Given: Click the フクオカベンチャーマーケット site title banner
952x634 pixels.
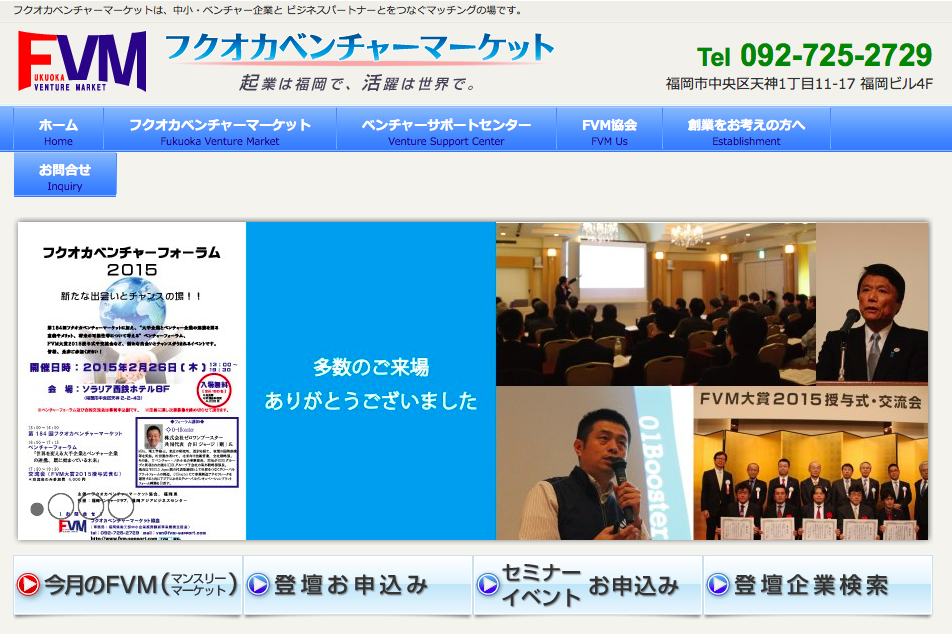Looking at the screenshot, I should tap(359, 47).
